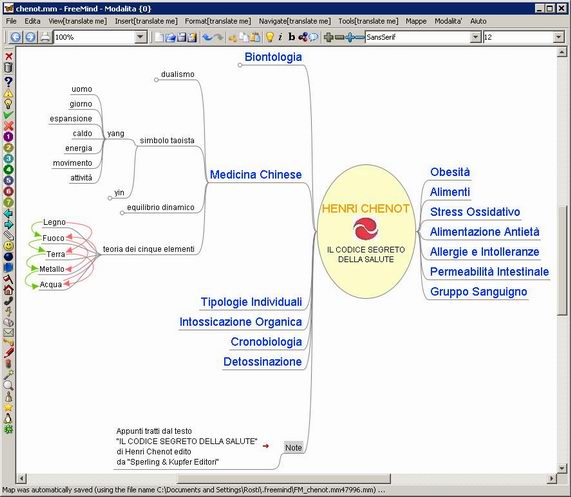Toggle bold with the b icon
The image size is (571, 497).
(x=291, y=37)
